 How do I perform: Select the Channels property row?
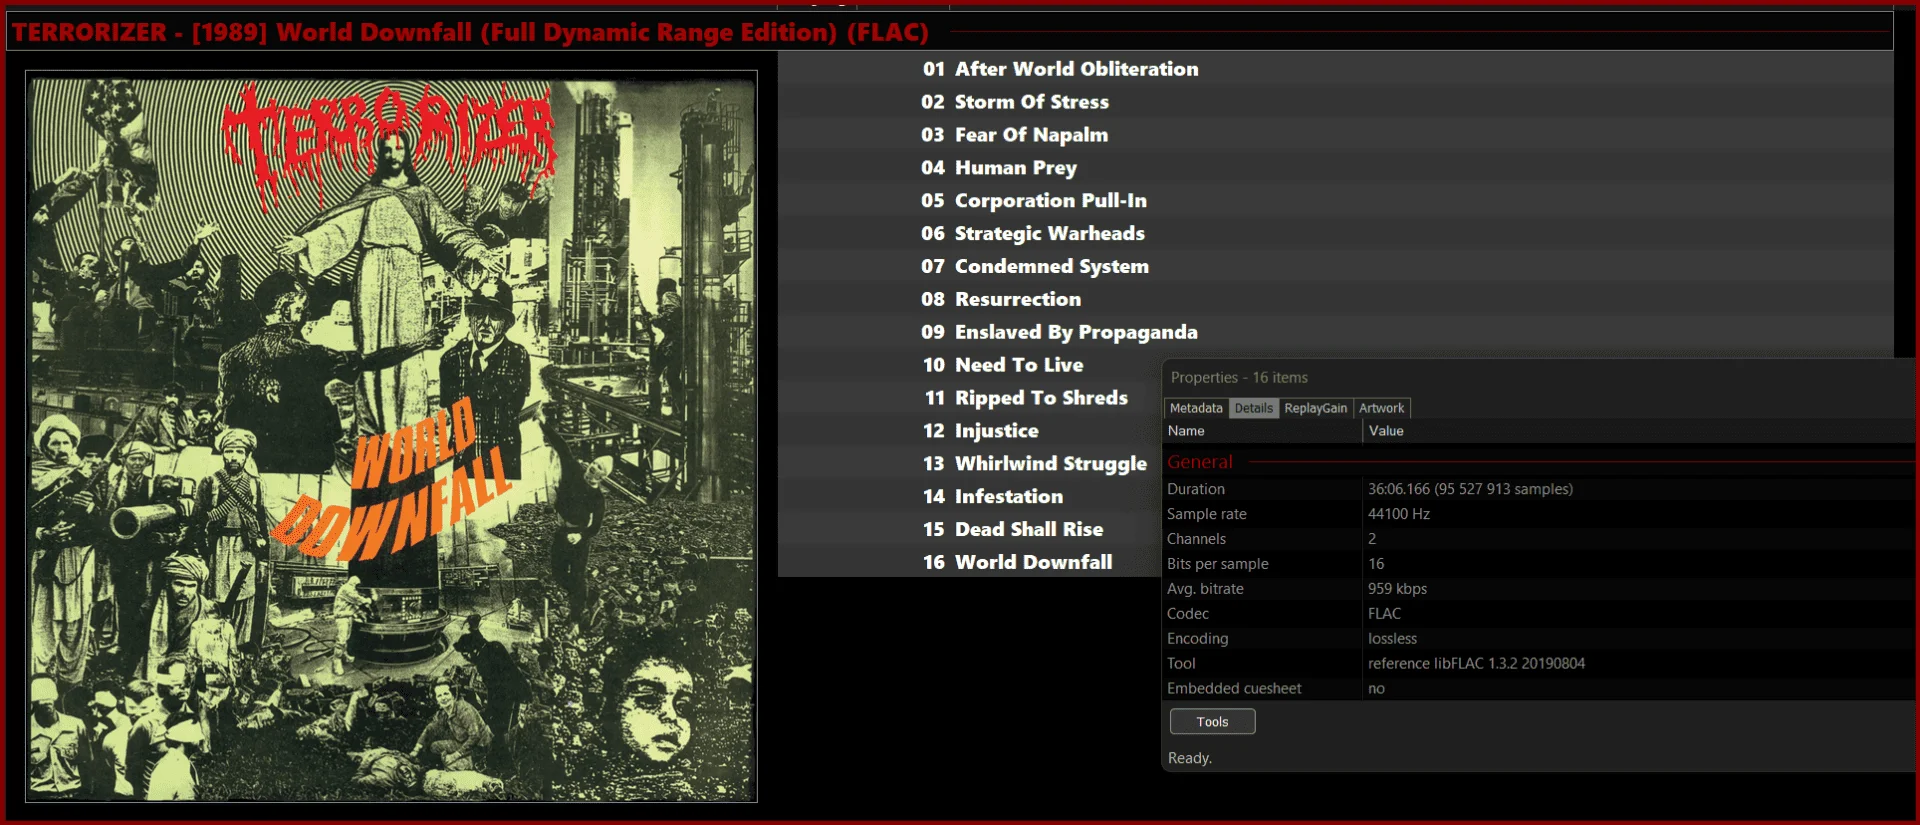(x=1540, y=539)
